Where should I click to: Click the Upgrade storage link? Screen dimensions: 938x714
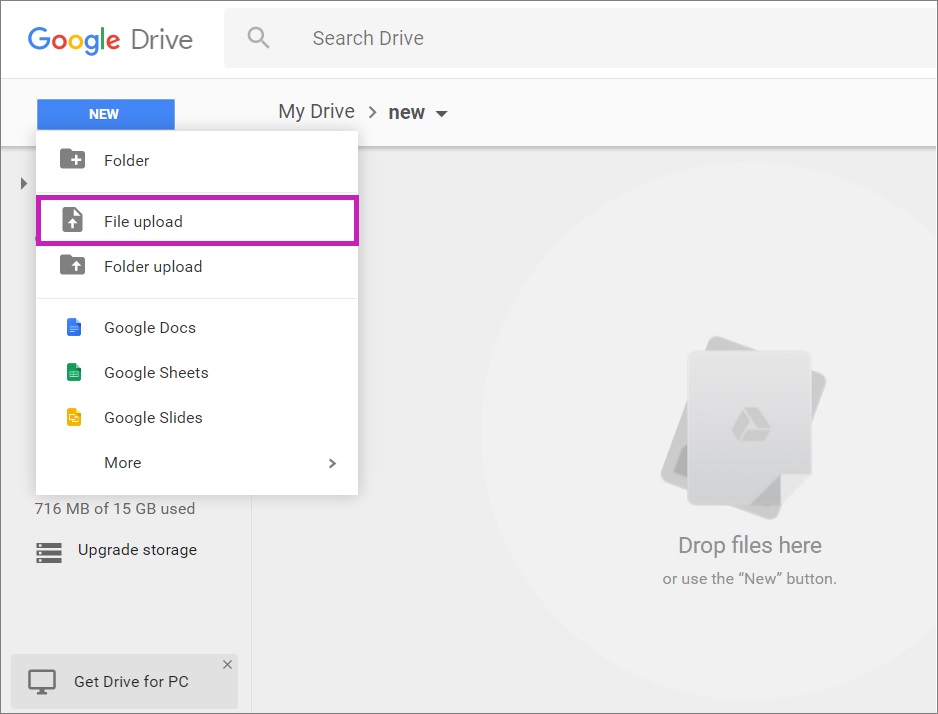tap(137, 550)
